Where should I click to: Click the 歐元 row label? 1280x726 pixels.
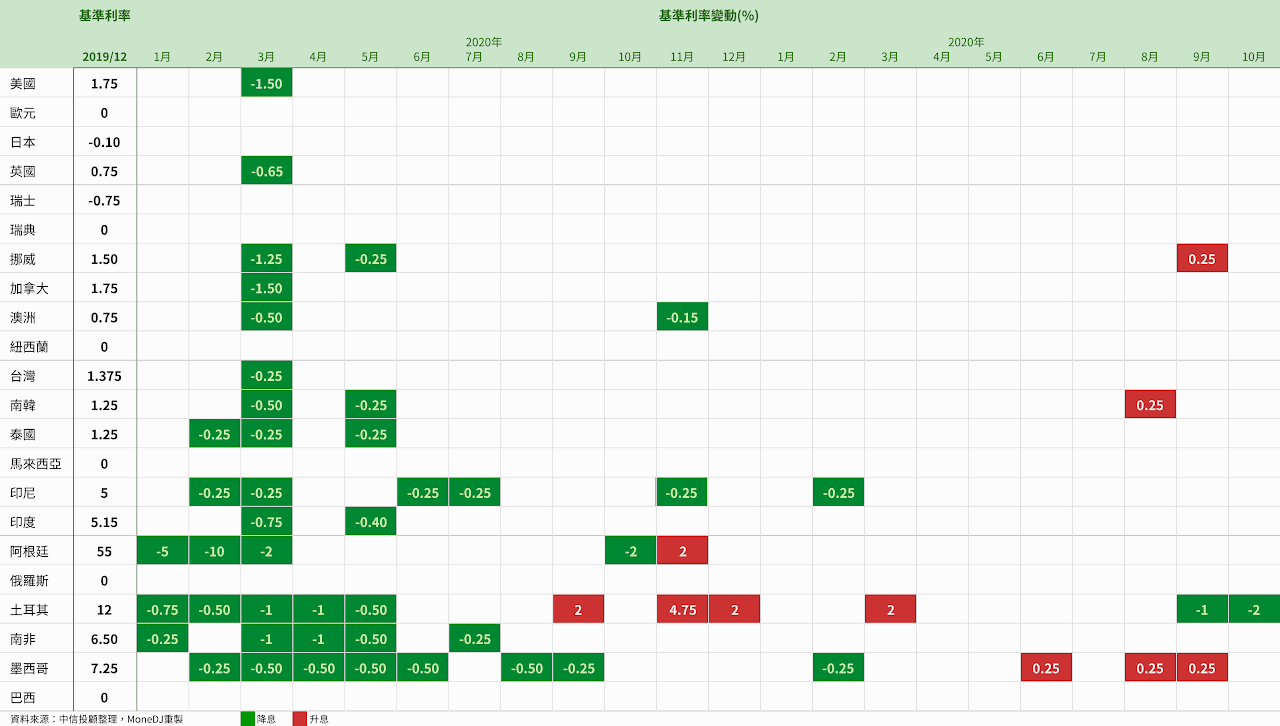click(x=23, y=113)
